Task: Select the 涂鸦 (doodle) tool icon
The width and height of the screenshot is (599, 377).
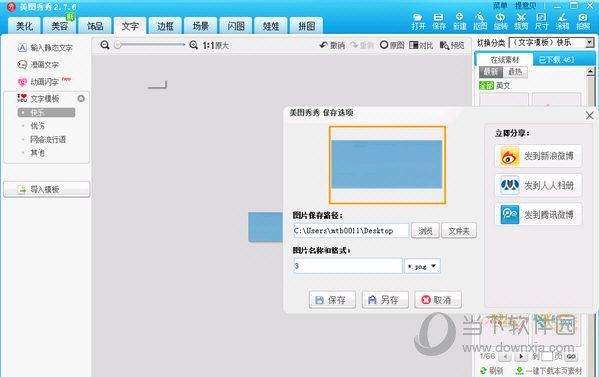Action: pyautogui.click(x=562, y=21)
